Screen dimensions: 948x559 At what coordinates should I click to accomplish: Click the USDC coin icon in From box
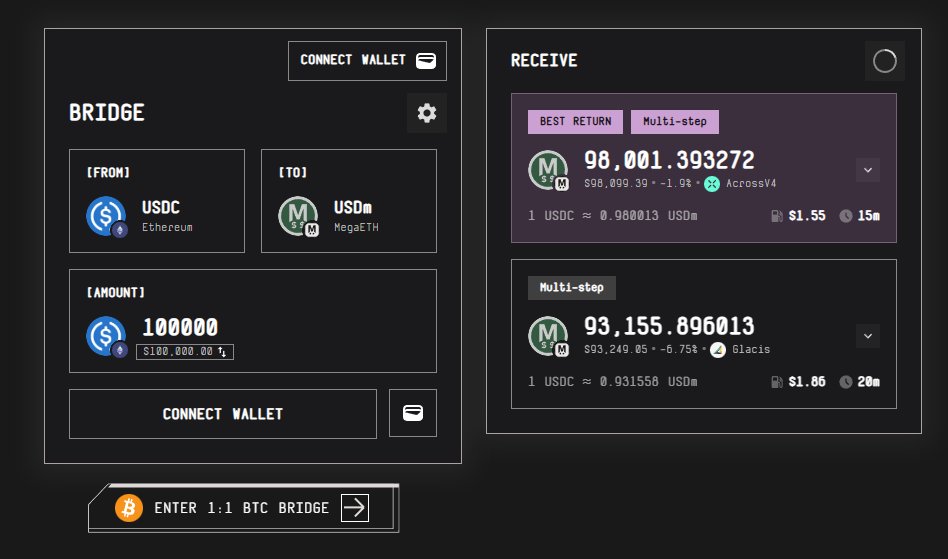pos(106,216)
